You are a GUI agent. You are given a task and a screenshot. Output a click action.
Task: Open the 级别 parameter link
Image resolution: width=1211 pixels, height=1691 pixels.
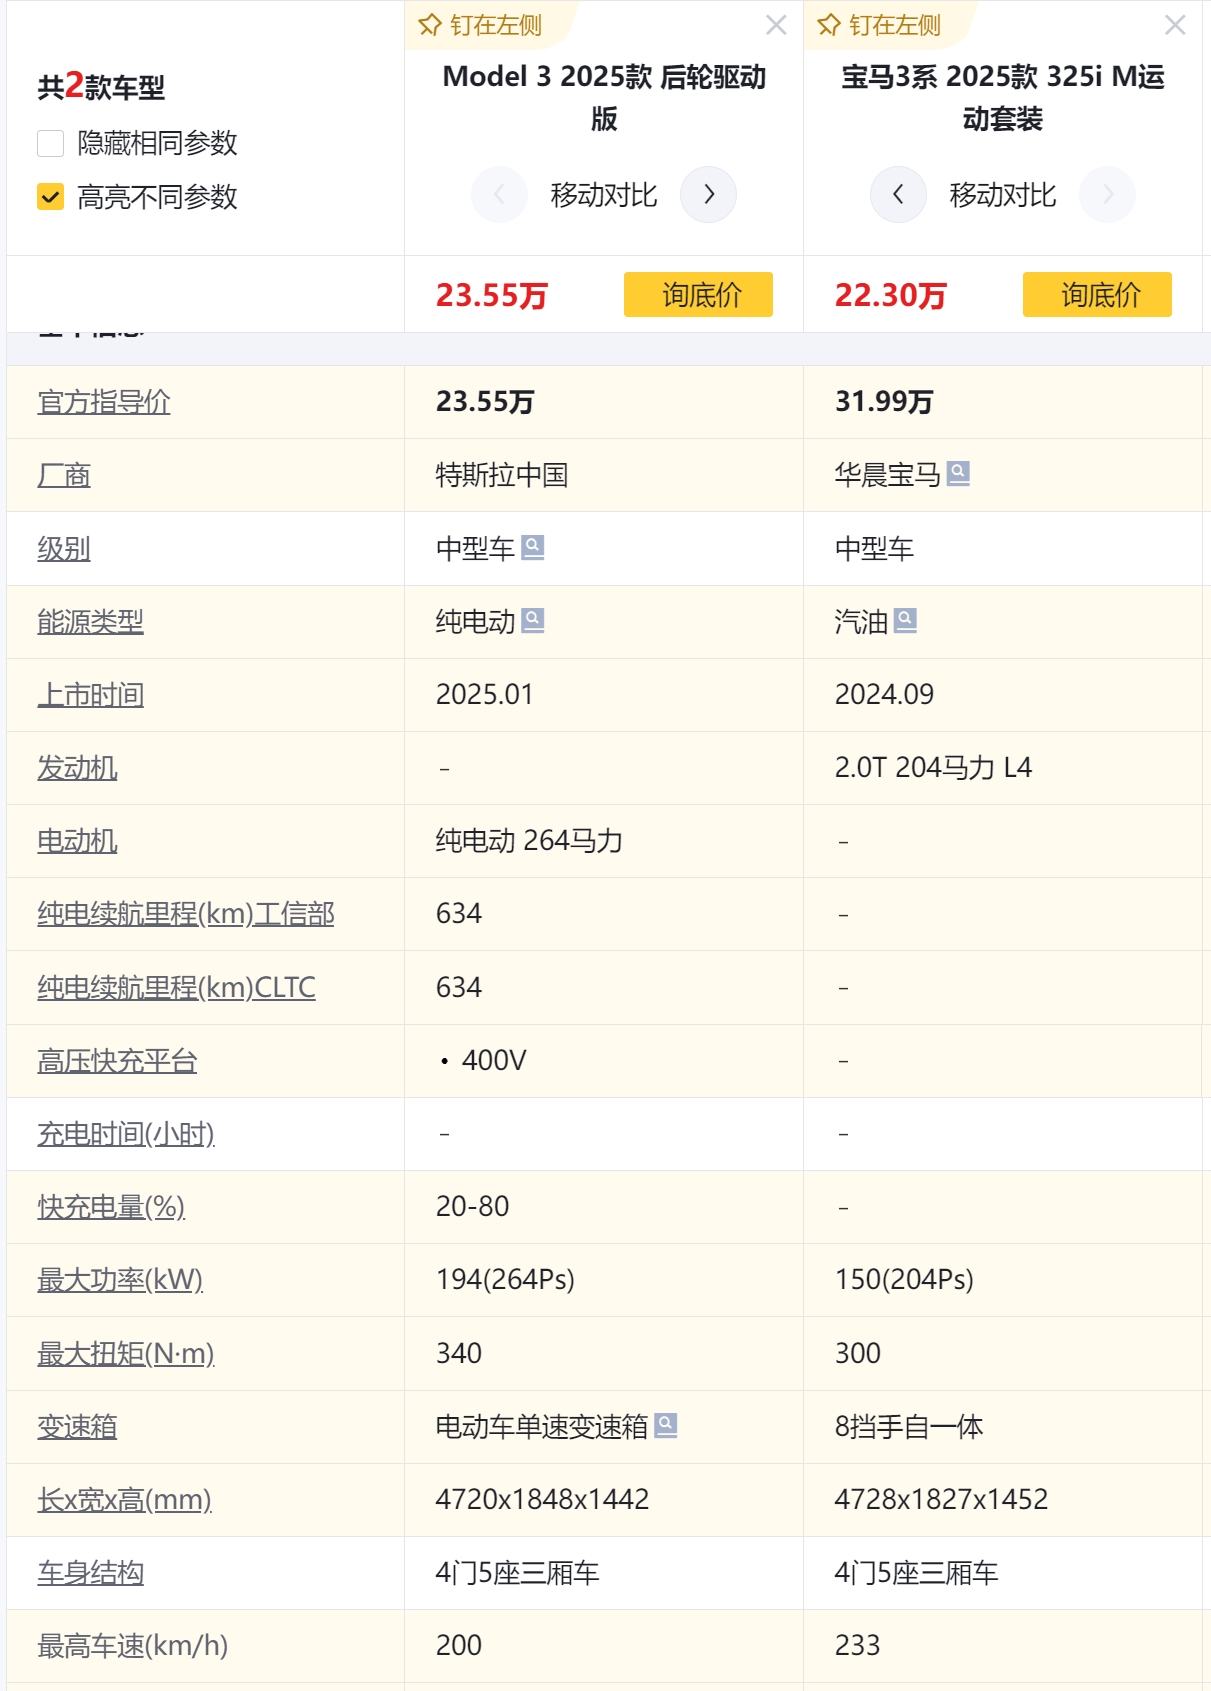tap(64, 548)
